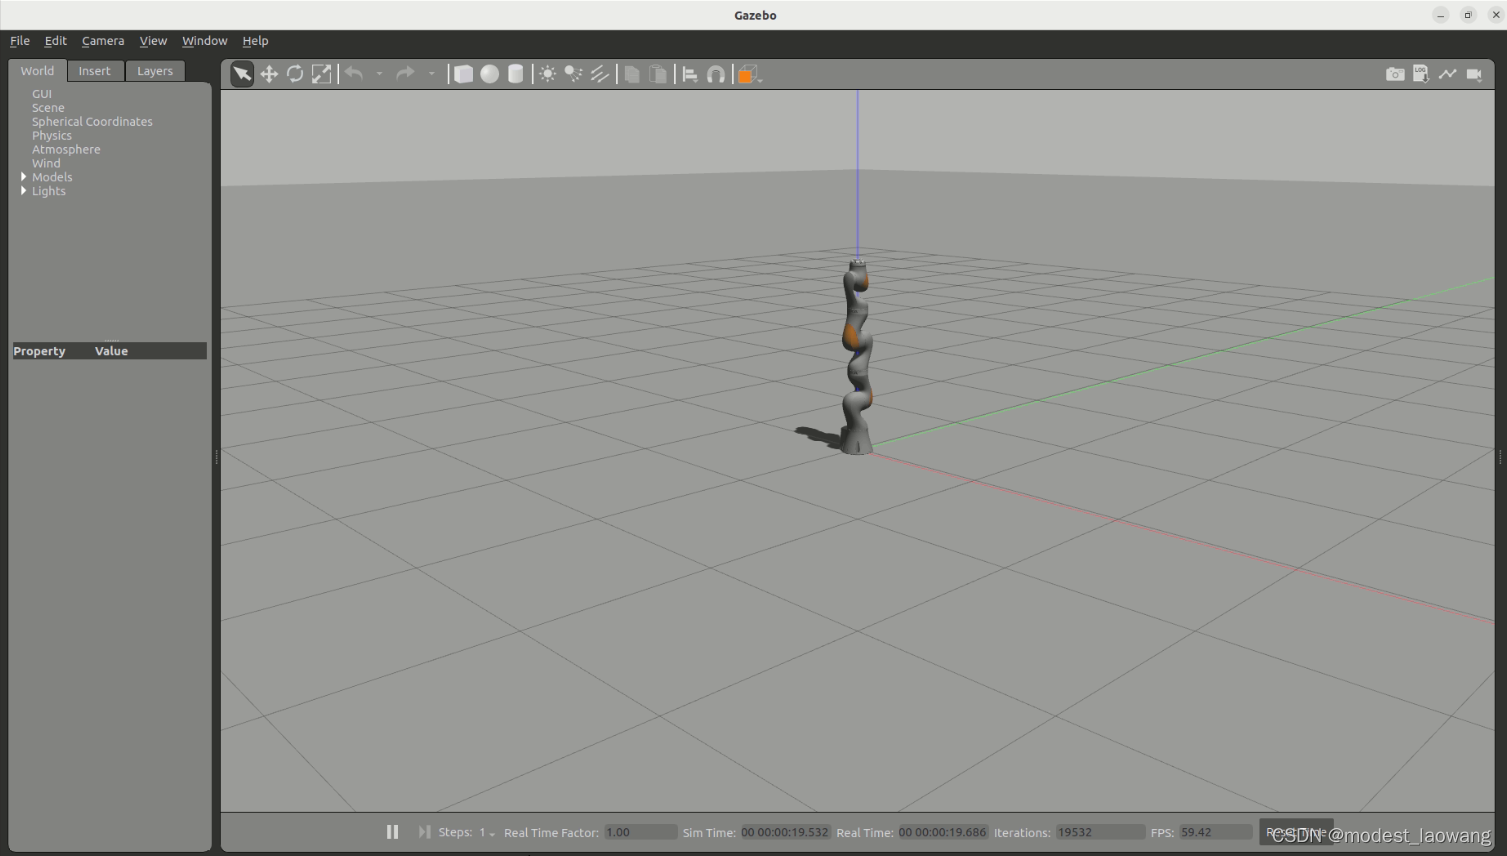
Task: Insert a cylinder shape
Action: 515,74
